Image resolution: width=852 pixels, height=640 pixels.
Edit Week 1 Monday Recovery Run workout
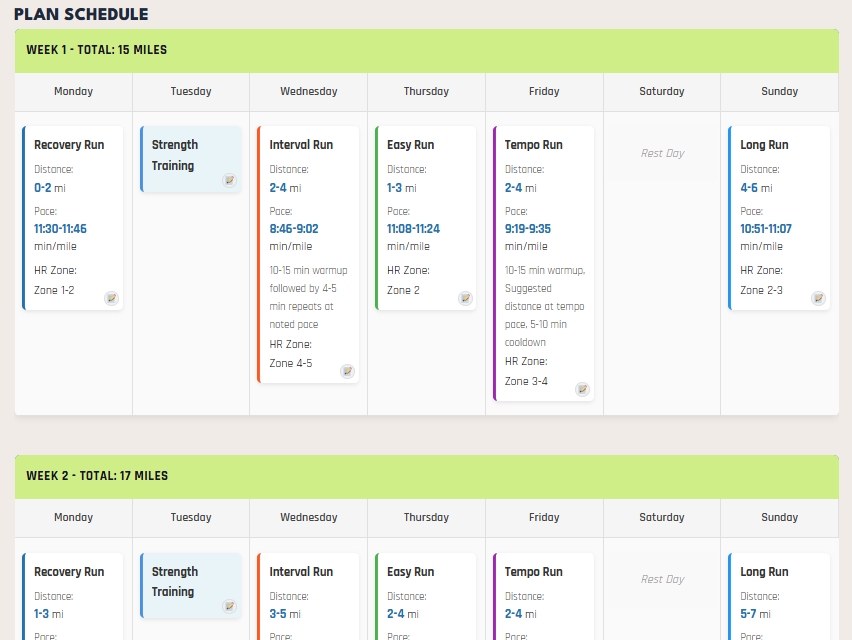(x=111, y=298)
